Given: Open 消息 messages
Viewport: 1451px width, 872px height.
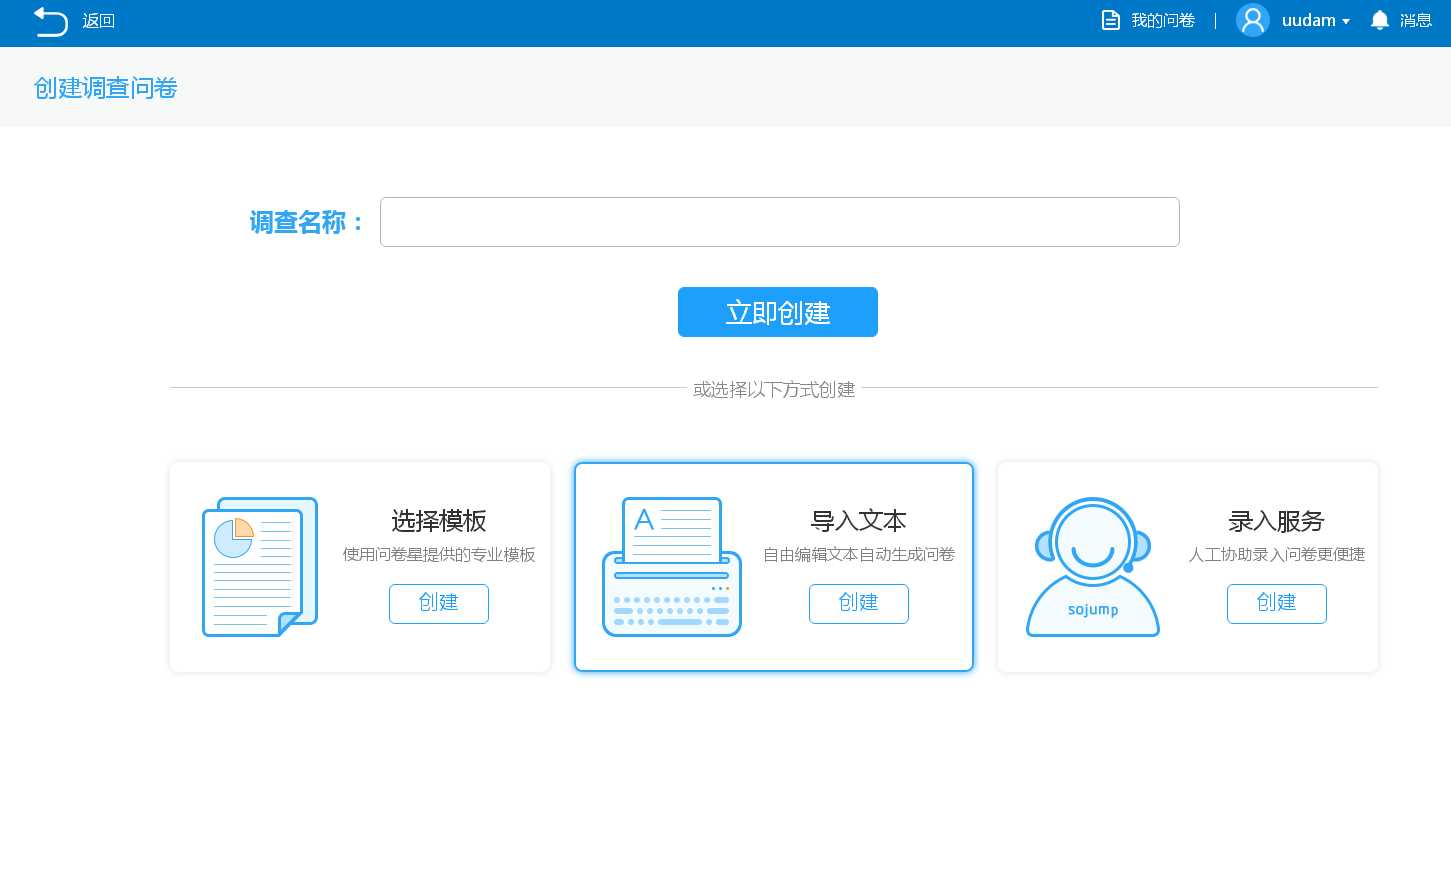Looking at the screenshot, I should pyautogui.click(x=1416, y=20).
